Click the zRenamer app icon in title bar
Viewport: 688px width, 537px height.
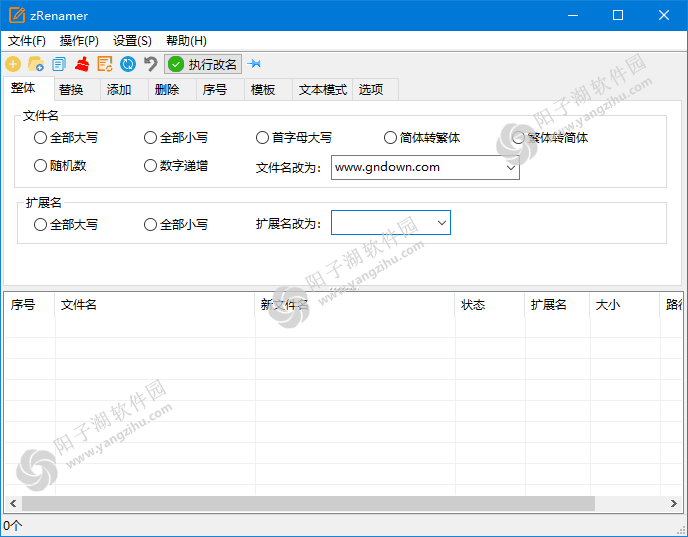click(17, 15)
